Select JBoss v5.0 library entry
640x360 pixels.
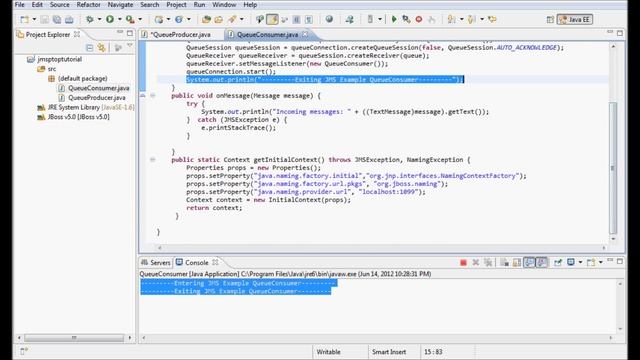coord(78,117)
